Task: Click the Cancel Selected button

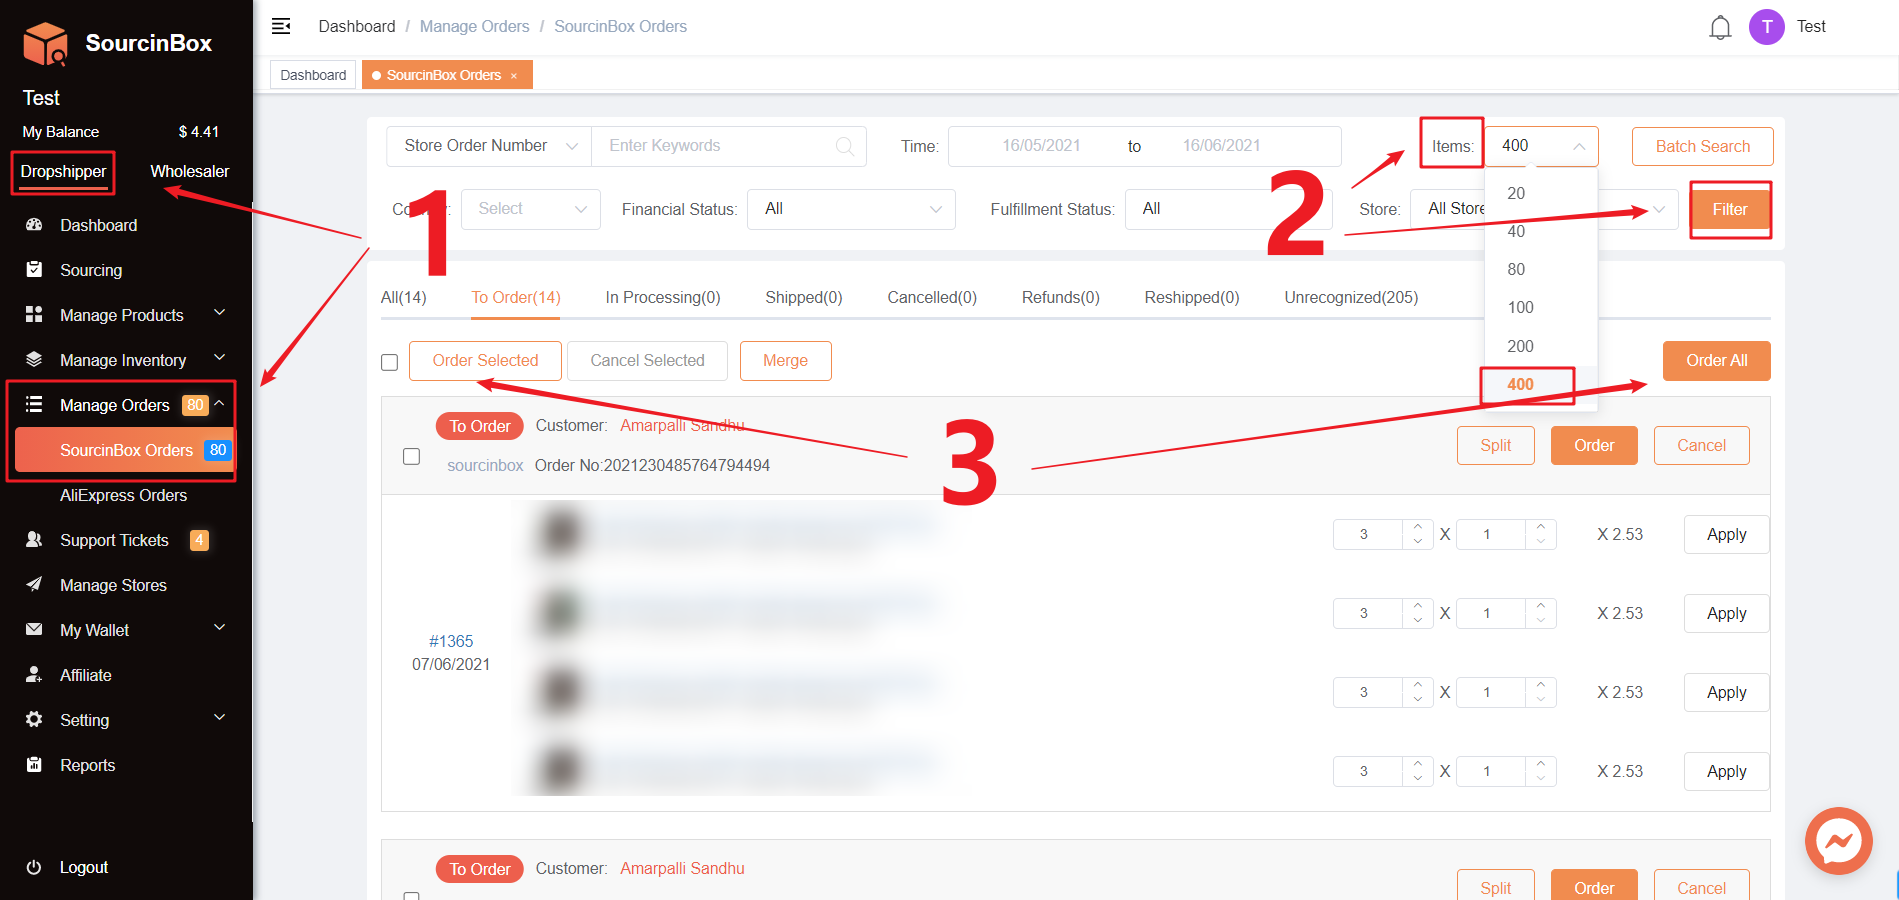Action: 647,360
